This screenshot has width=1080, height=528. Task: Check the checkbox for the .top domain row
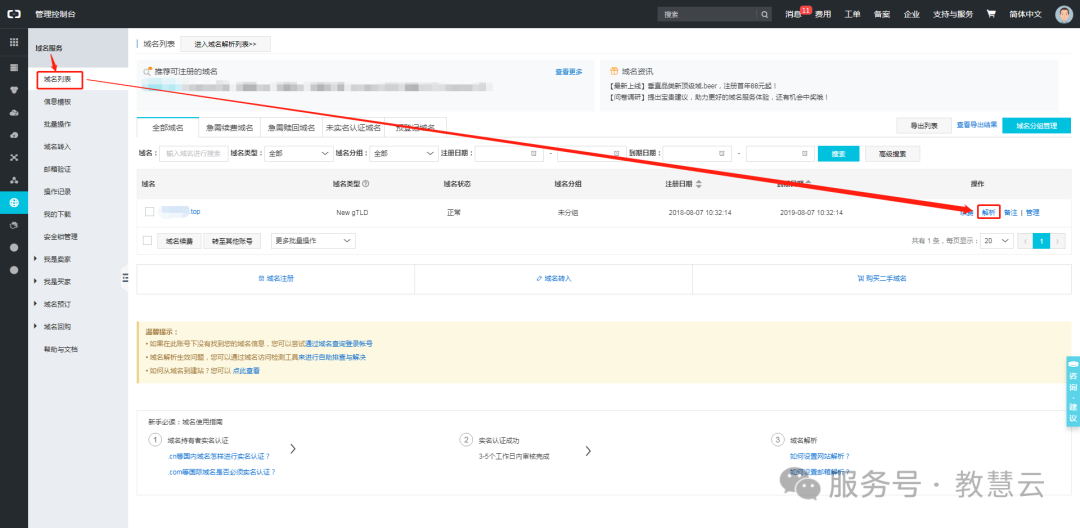click(149, 212)
